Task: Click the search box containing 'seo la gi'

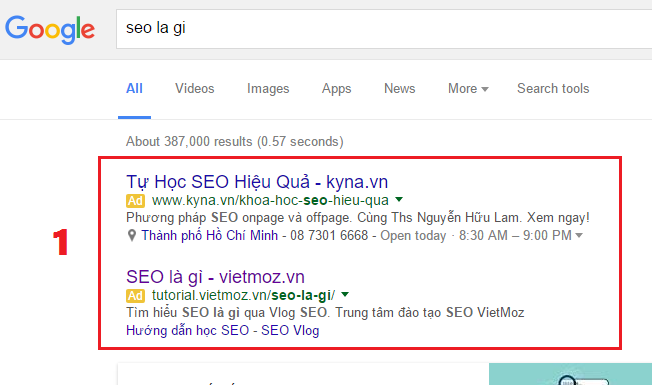Action: [384, 29]
